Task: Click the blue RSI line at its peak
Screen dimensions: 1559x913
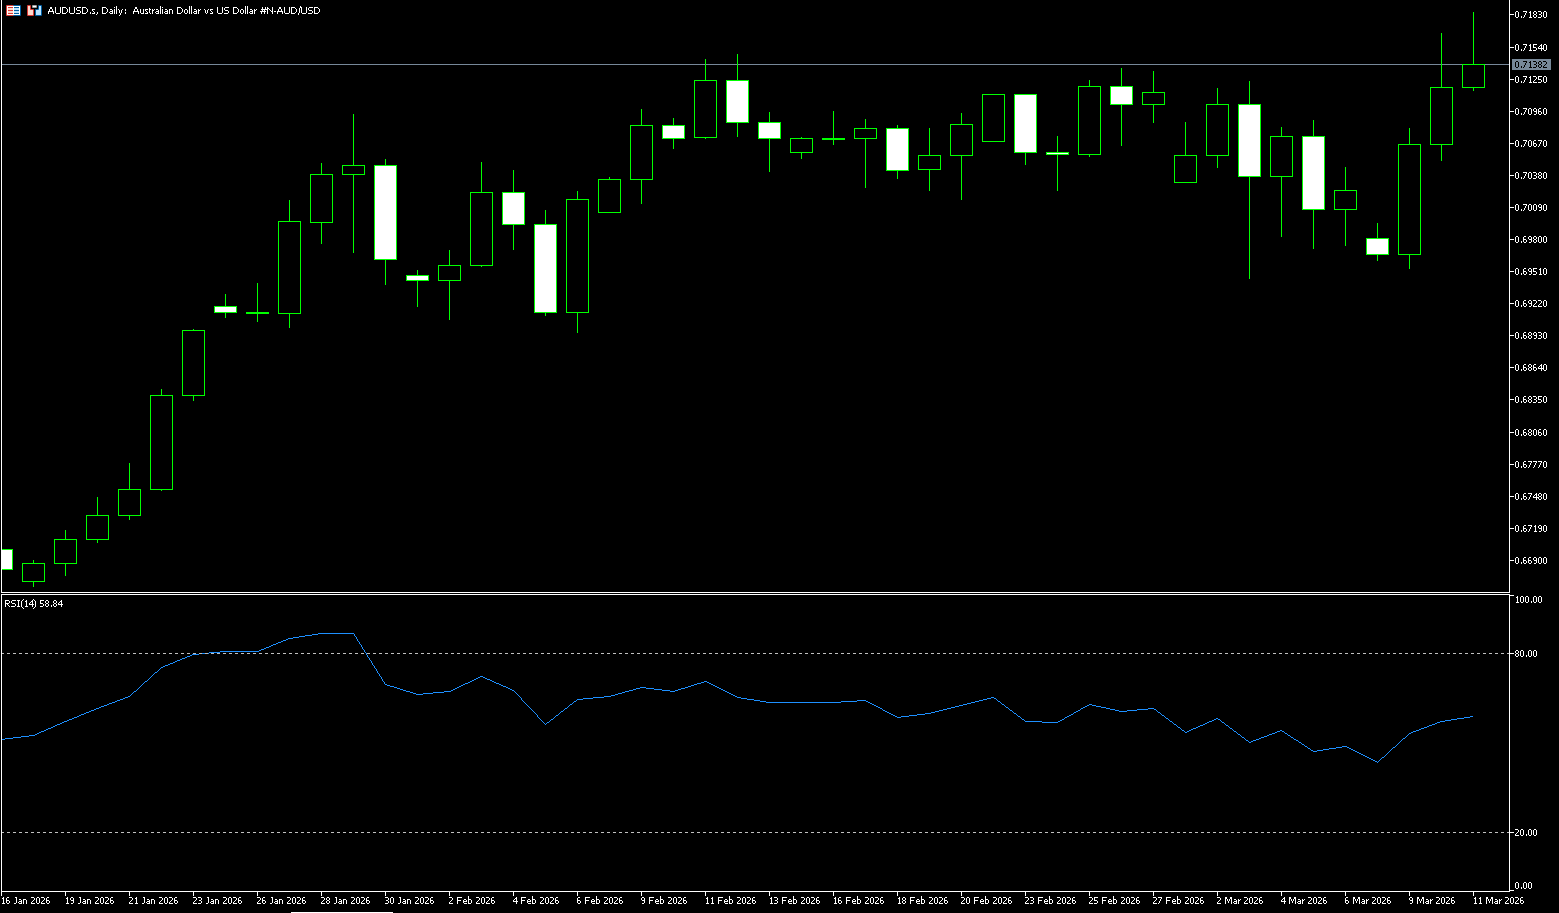Action: pos(337,633)
